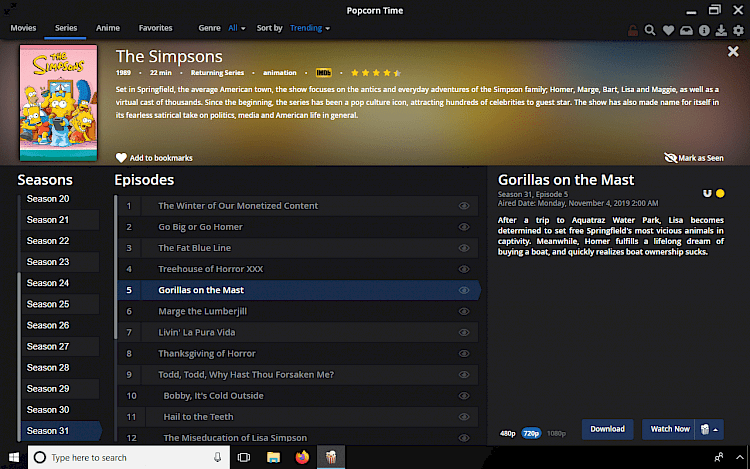
Task: Select Season 25
Action: click(x=61, y=304)
